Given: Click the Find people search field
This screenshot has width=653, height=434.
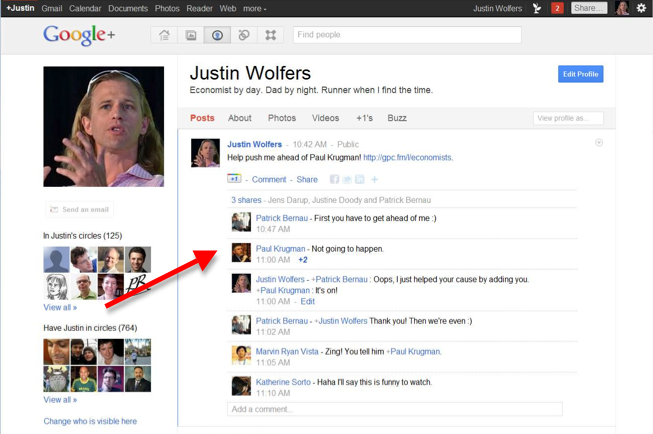Looking at the screenshot, I should pos(407,35).
